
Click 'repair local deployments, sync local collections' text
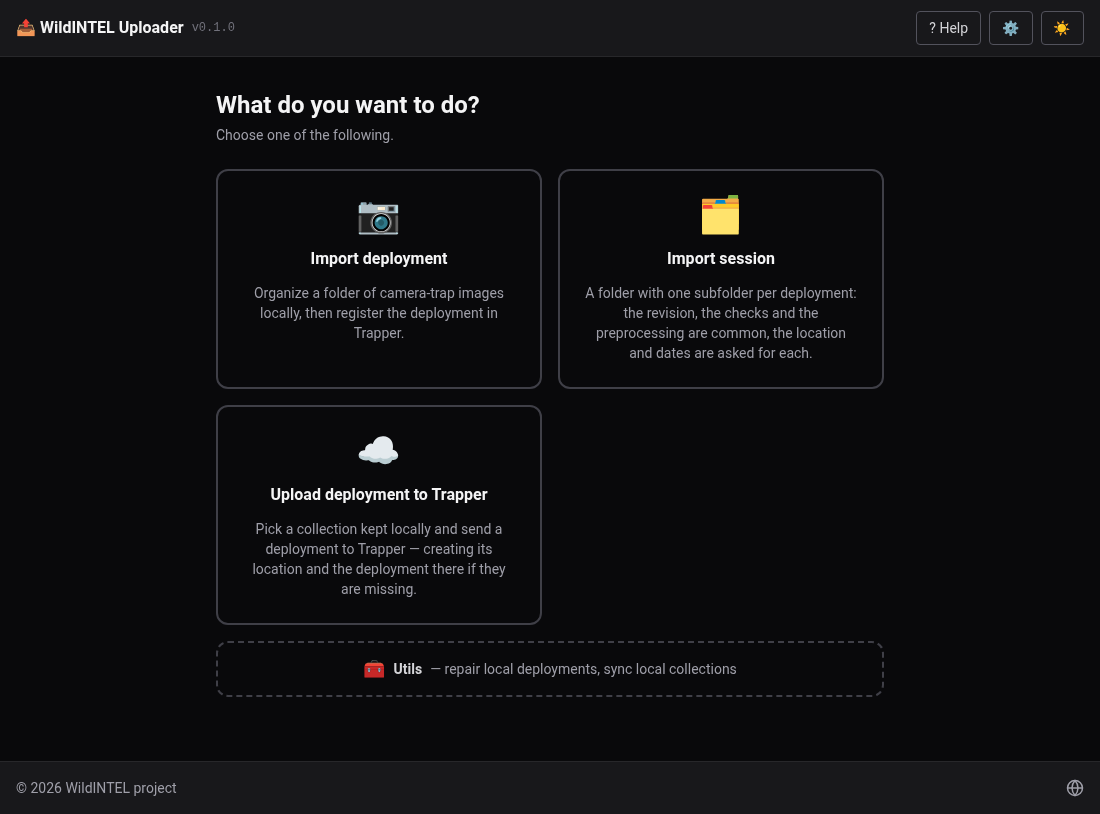[590, 669]
